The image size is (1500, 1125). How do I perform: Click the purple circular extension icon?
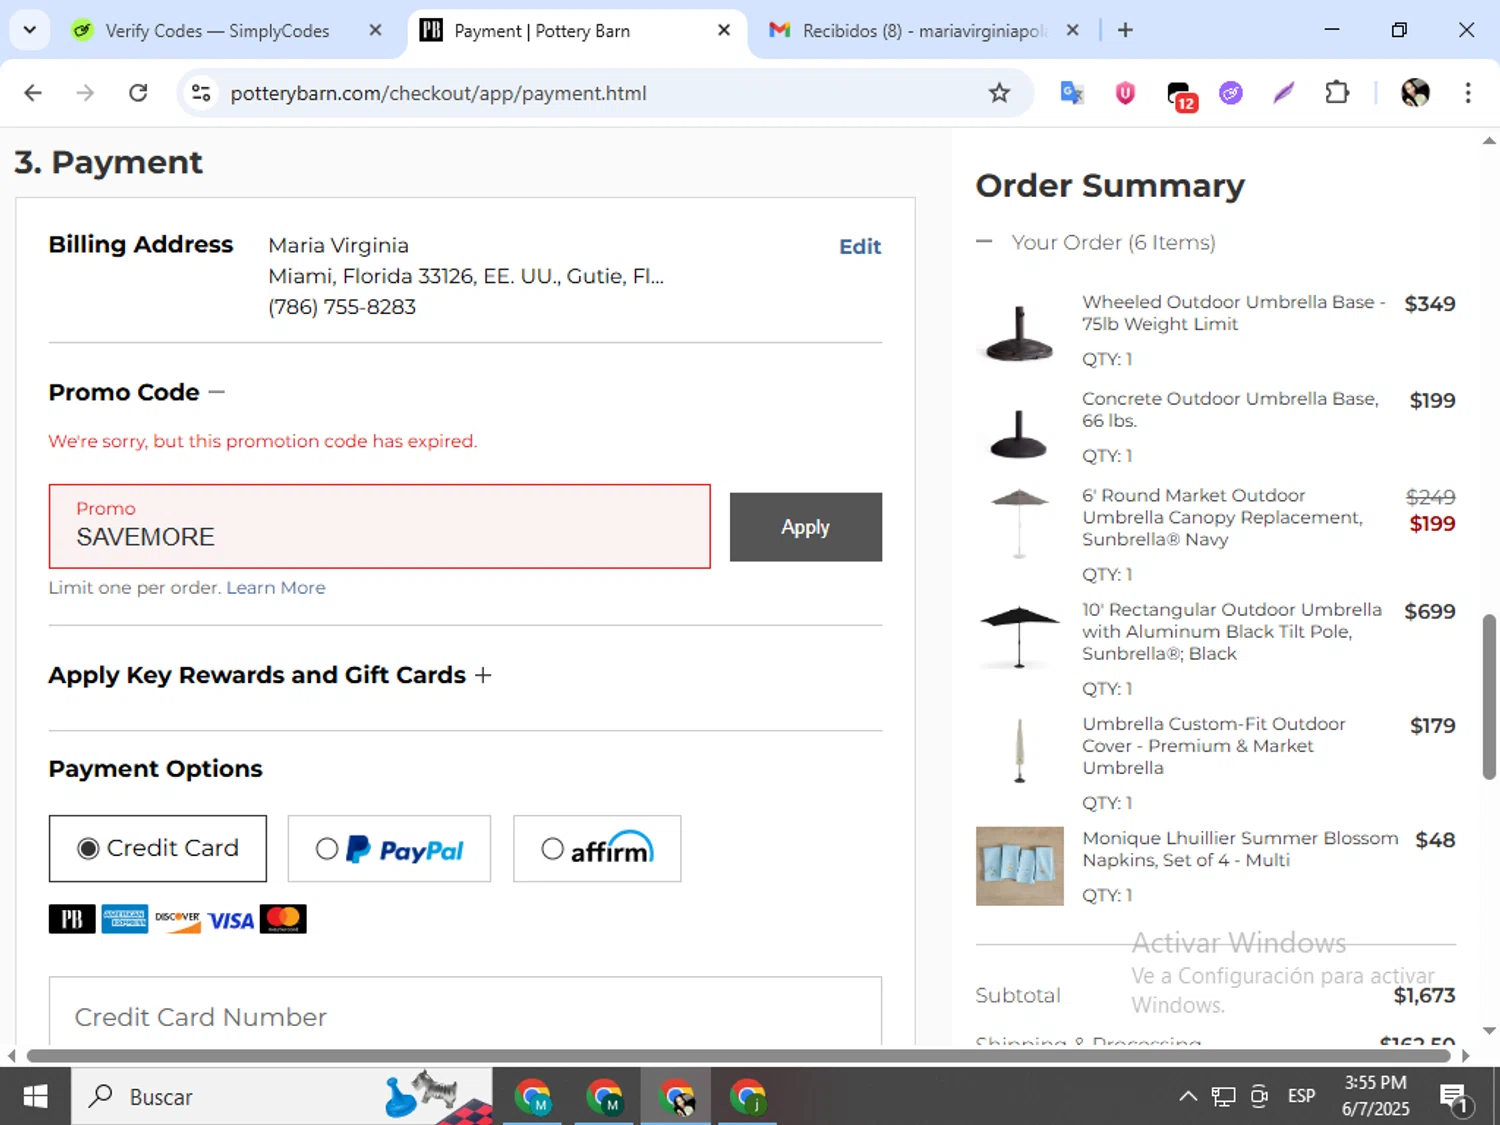(x=1231, y=93)
